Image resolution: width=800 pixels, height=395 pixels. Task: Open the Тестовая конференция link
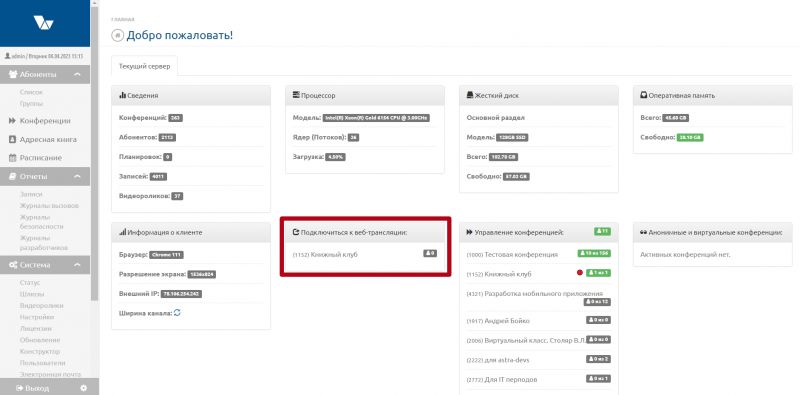click(512, 254)
